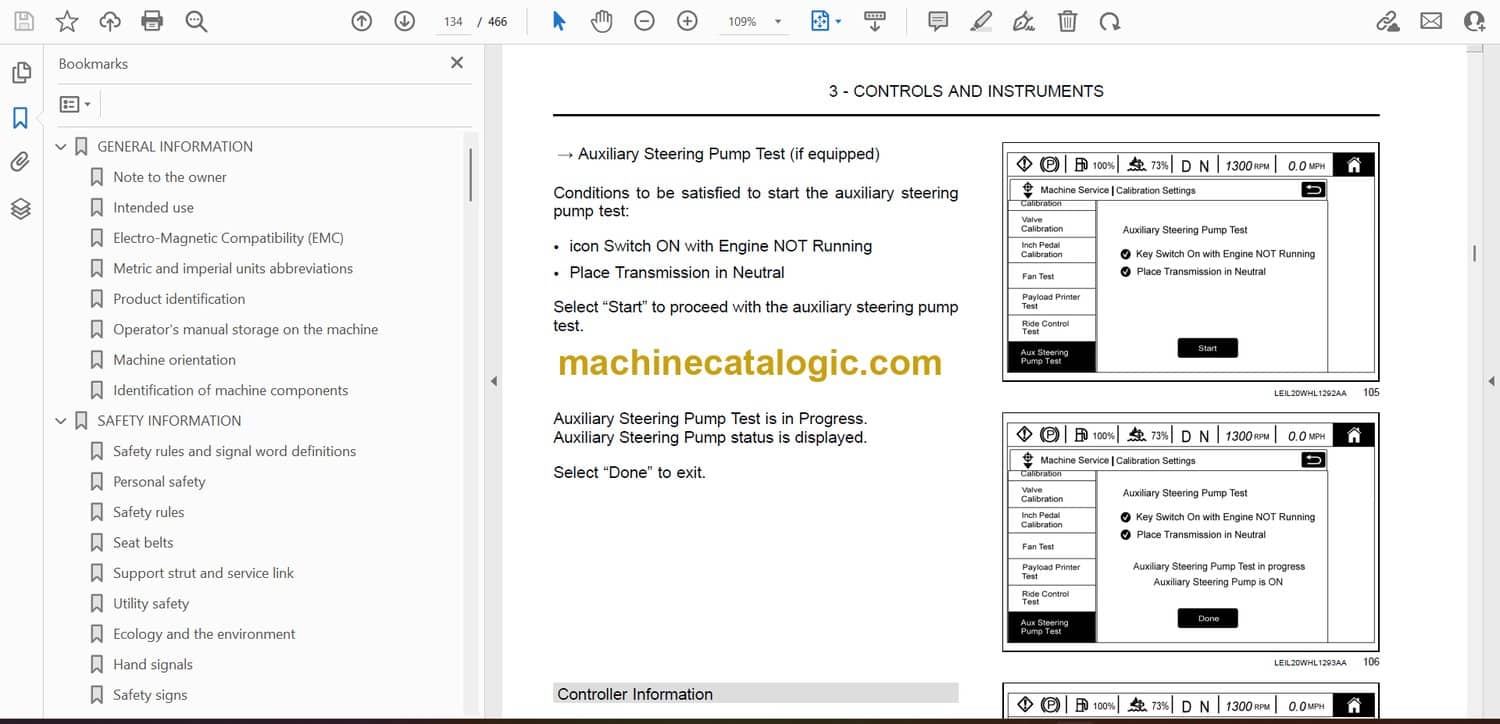Go to the 'Personal safety' bookmark

coord(159,482)
